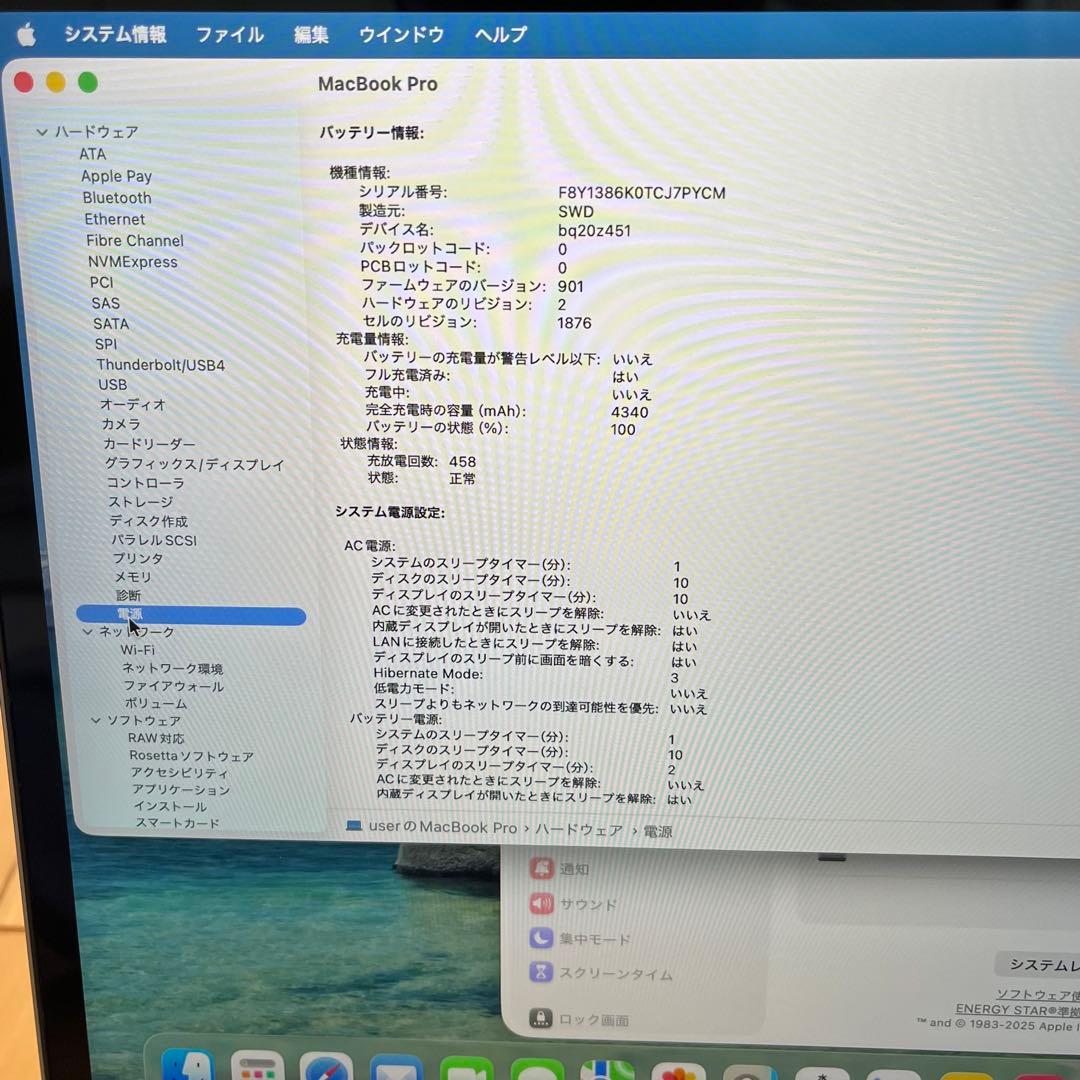Image resolution: width=1080 pixels, height=1080 pixels.
Task: Select Bluetooth in the sidebar
Action: pos(117,198)
